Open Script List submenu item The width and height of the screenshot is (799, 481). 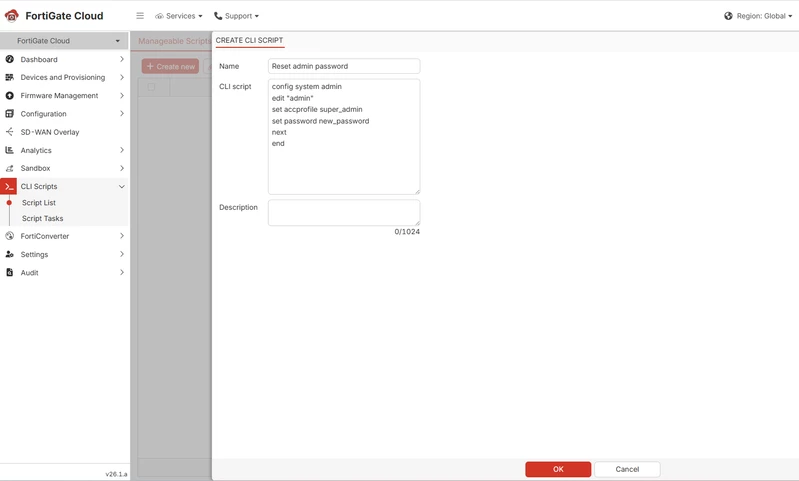[x=39, y=203]
